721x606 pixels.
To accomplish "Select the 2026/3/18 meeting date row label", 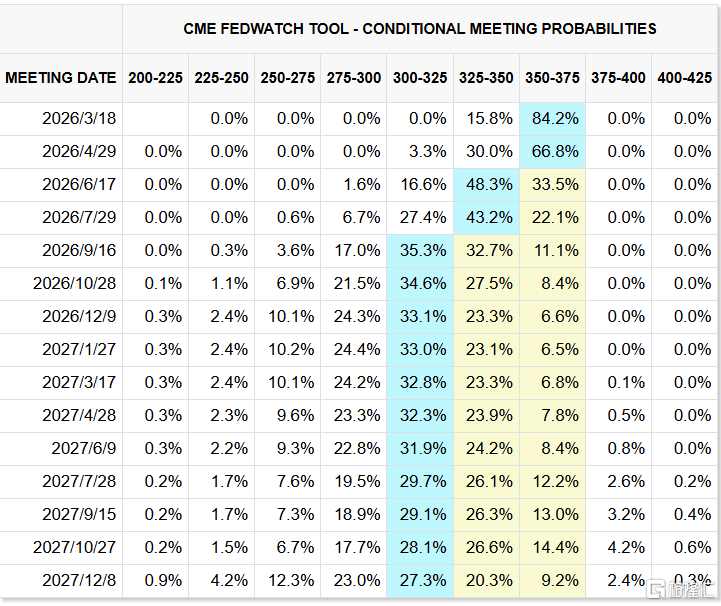I will click(79, 119).
